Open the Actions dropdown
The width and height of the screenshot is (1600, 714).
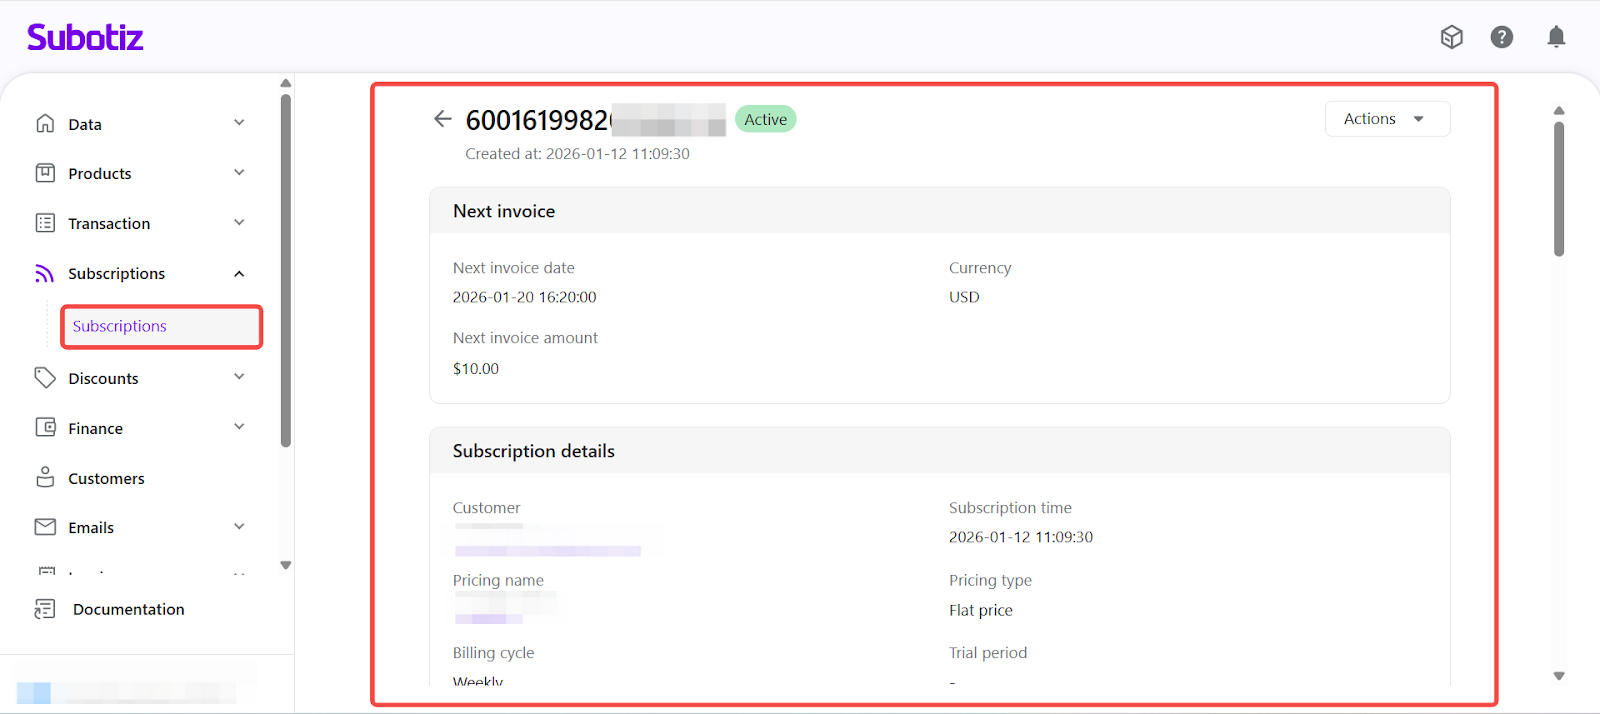tap(1386, 119)
